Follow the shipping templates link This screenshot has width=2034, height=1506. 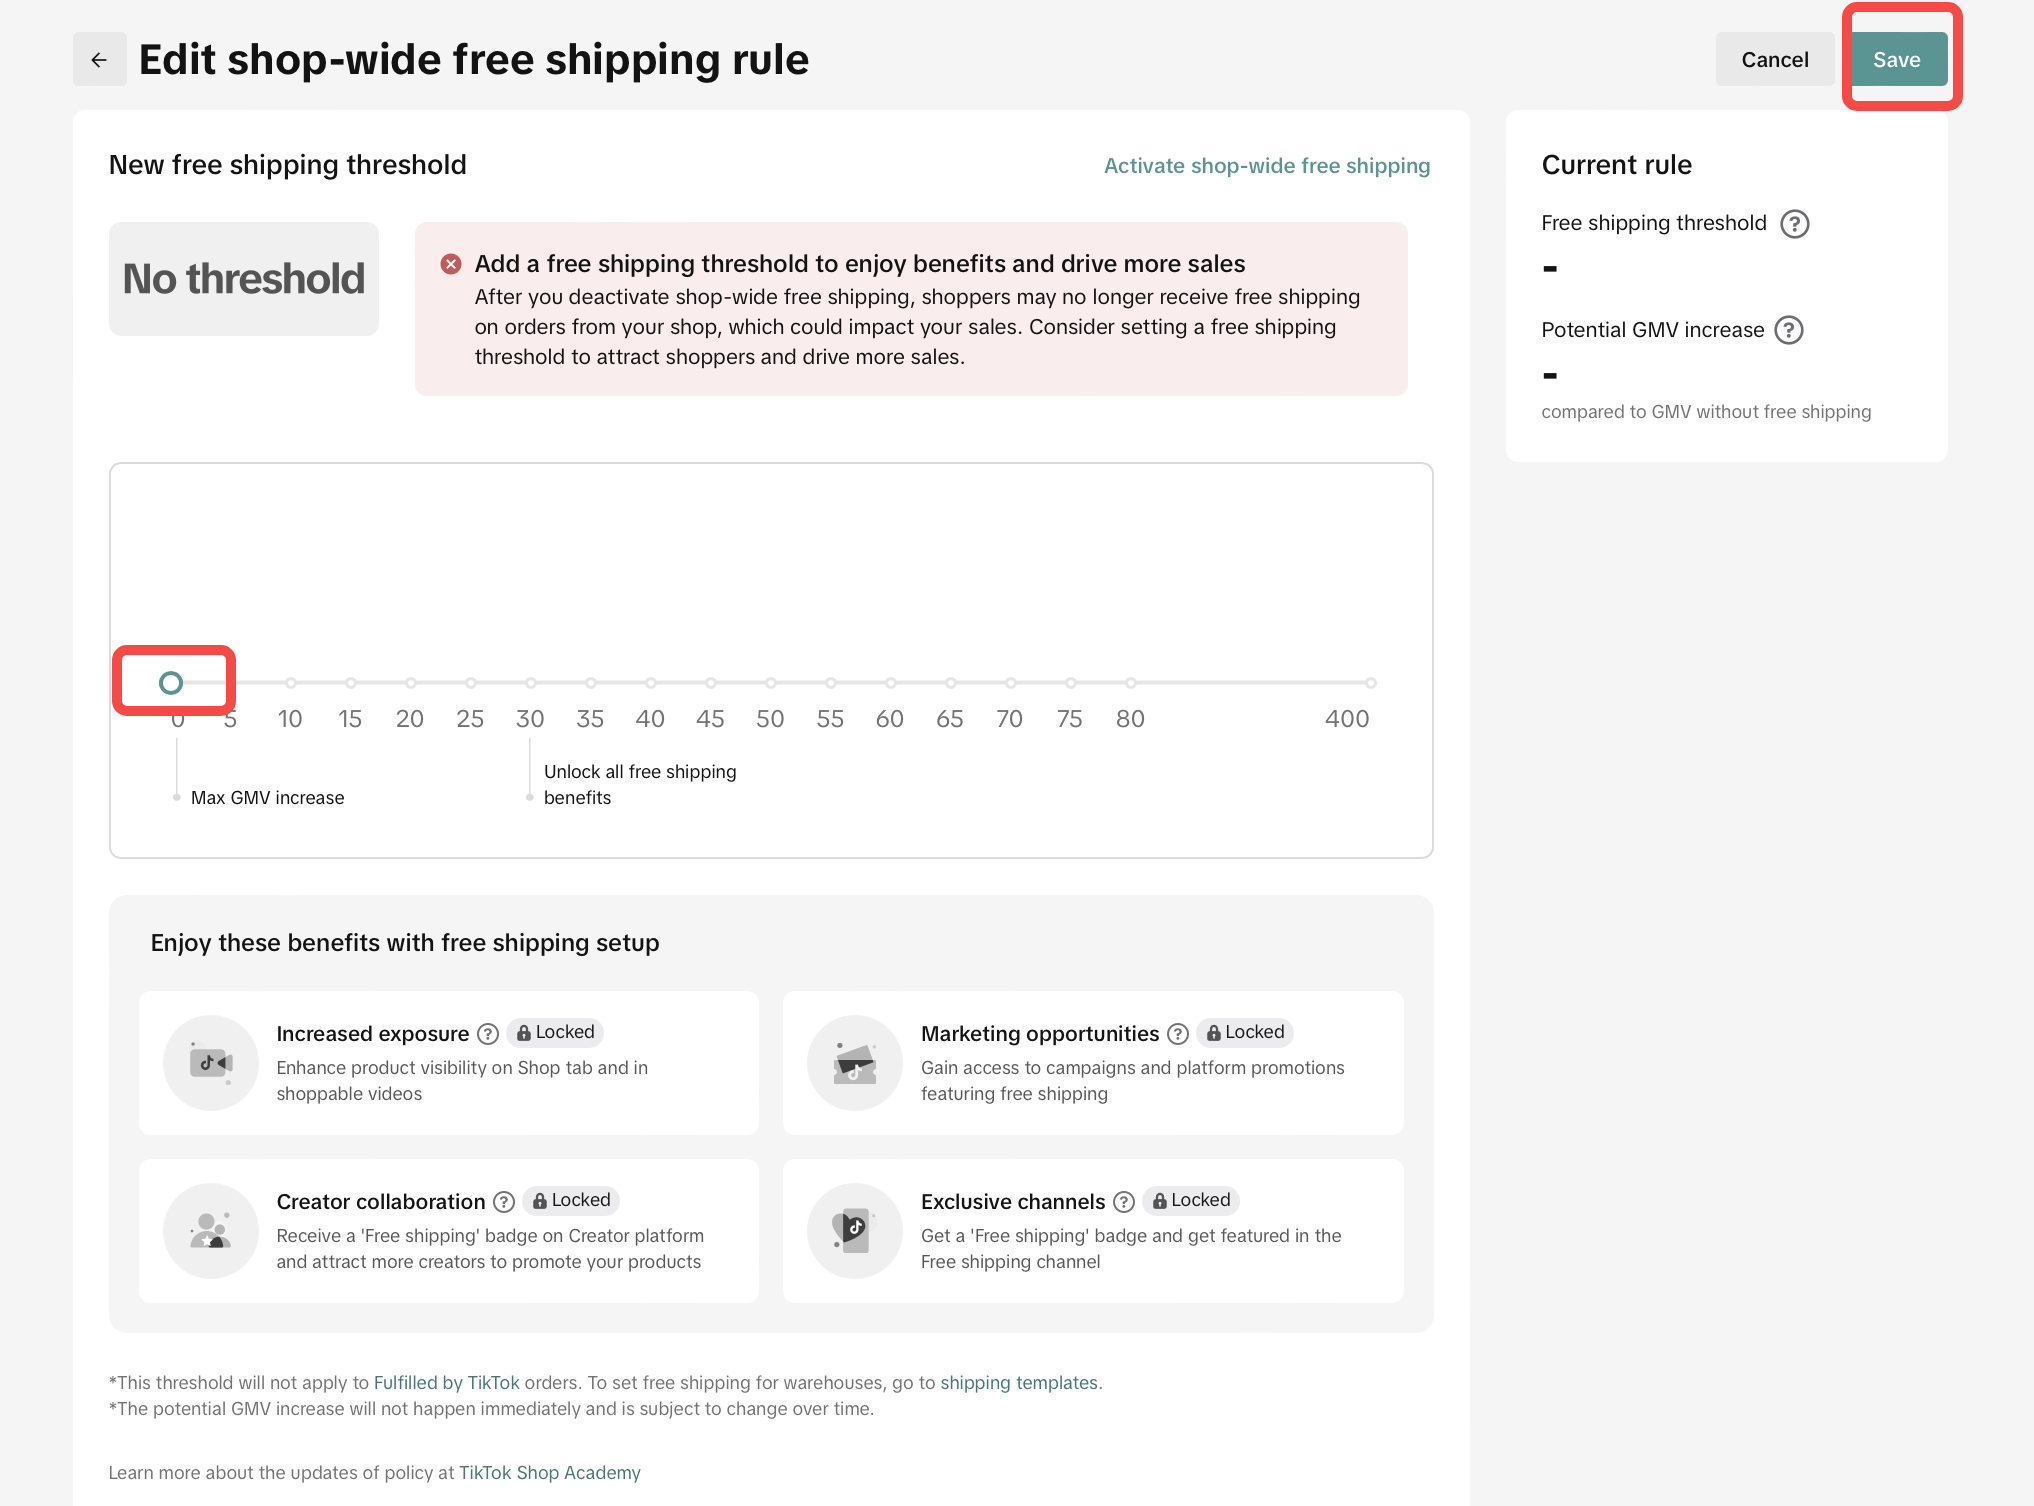1018,1383
